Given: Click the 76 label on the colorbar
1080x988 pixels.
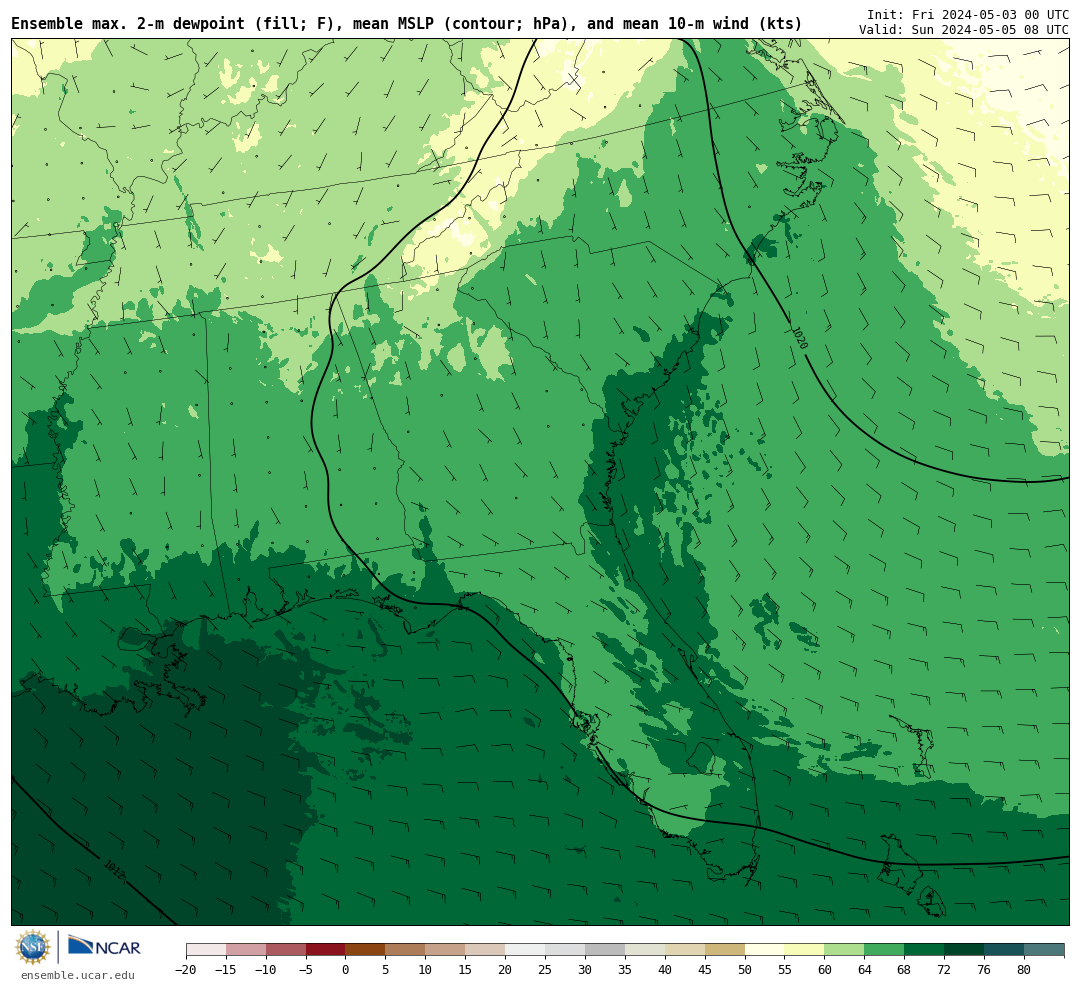Looking at the screenshot, I should pos(985,969).
